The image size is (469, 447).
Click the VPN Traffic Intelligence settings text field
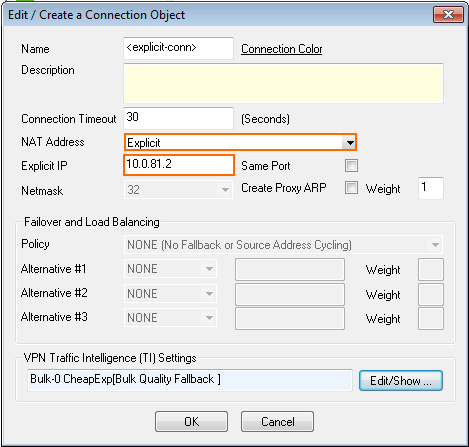(x=190, y=380)
